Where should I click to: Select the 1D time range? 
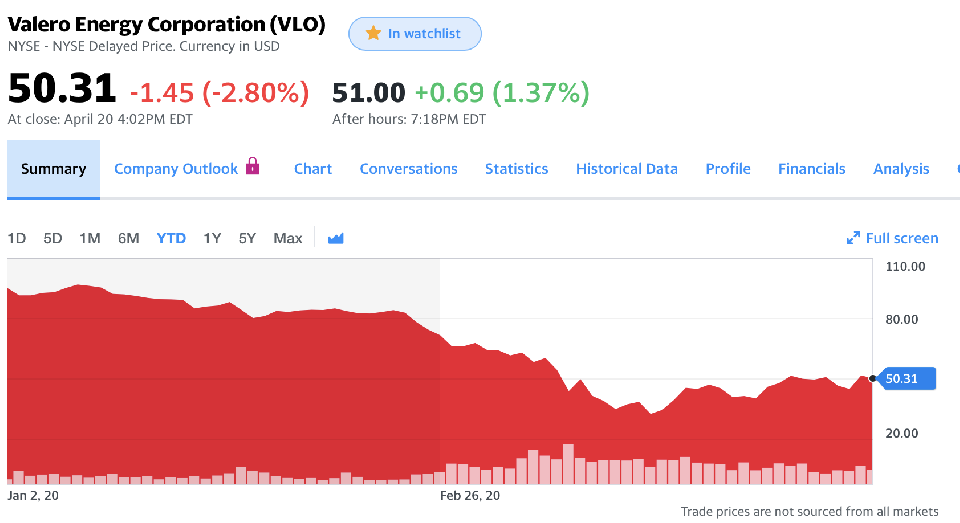(x=17, y=238)
